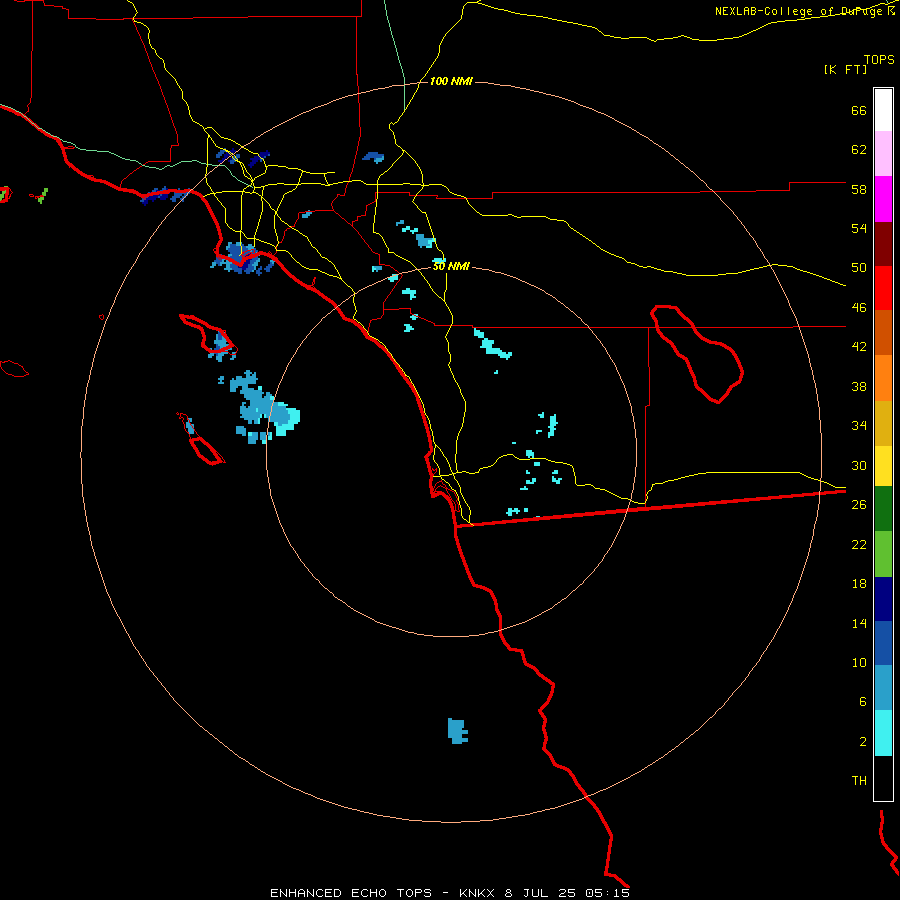The height and width of the screenshot is (900, 900).
Task: Click legend value 58
Action: click(x=859, y=189)
